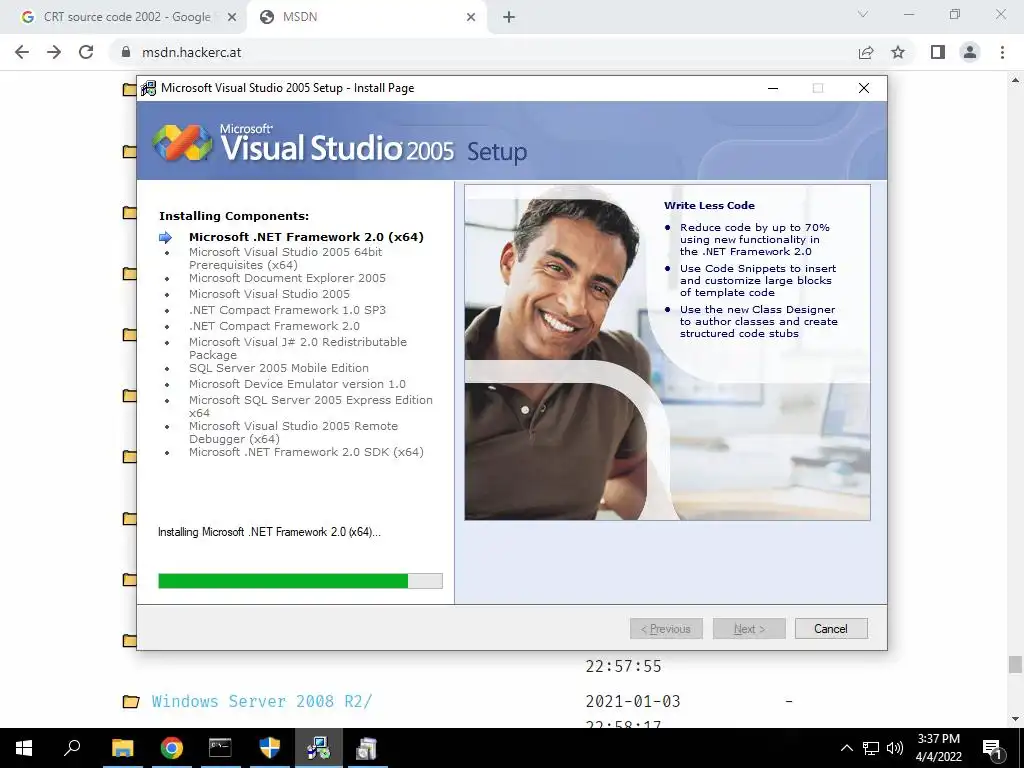Open the Windows Server 2008 R2/ folder link
Screen dimensions: 1024x768
tap(262, 701)
